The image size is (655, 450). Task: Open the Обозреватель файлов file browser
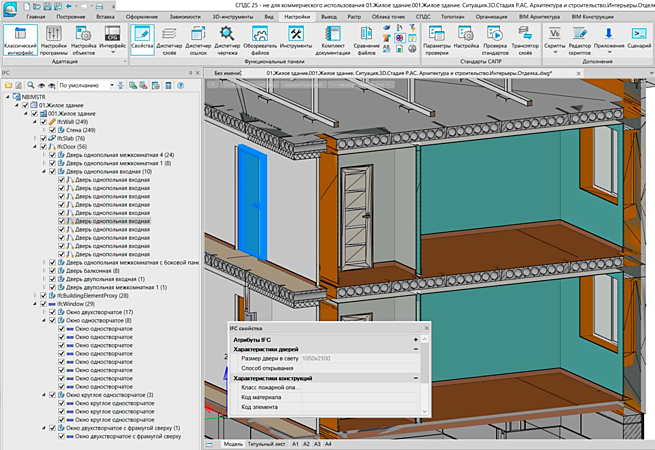click(260, 40)
